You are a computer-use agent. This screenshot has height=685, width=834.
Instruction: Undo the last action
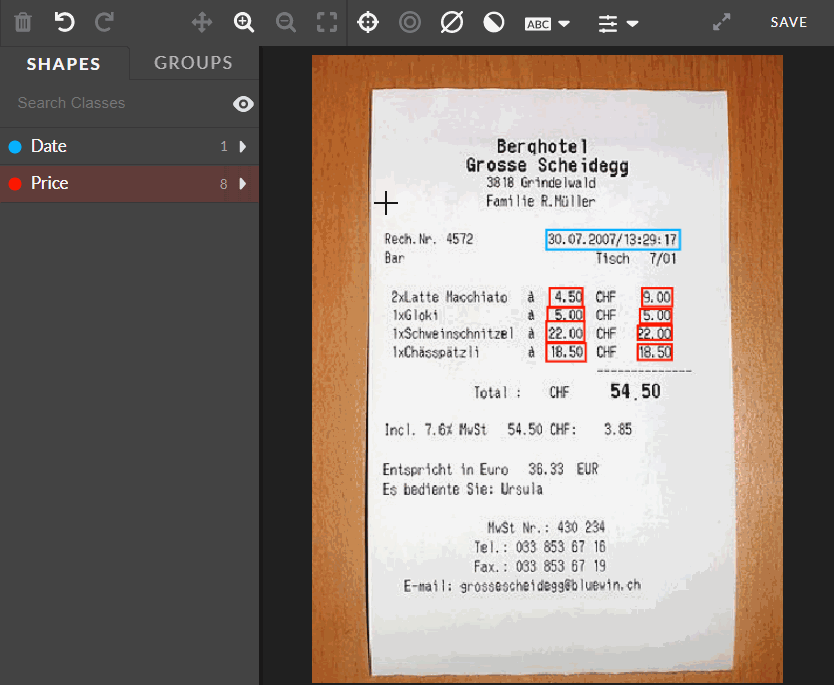pyautogui.click(x=64, y=22)
